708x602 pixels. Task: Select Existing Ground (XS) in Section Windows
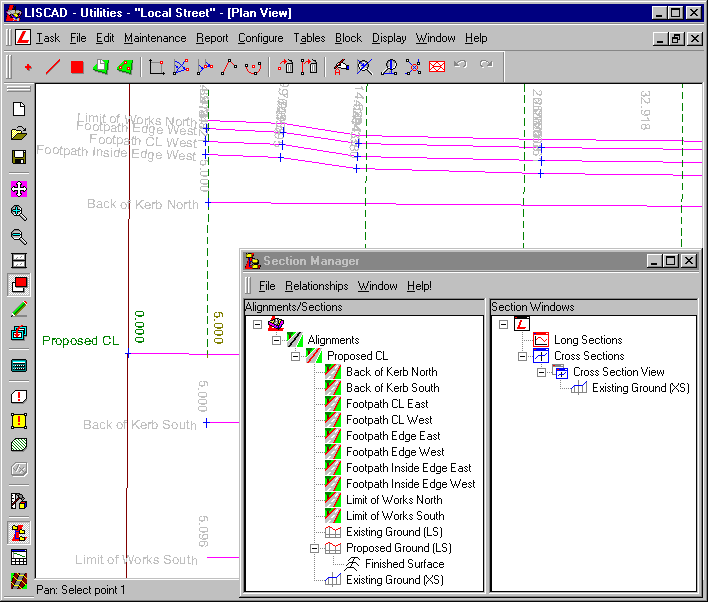tap(640, 388)
